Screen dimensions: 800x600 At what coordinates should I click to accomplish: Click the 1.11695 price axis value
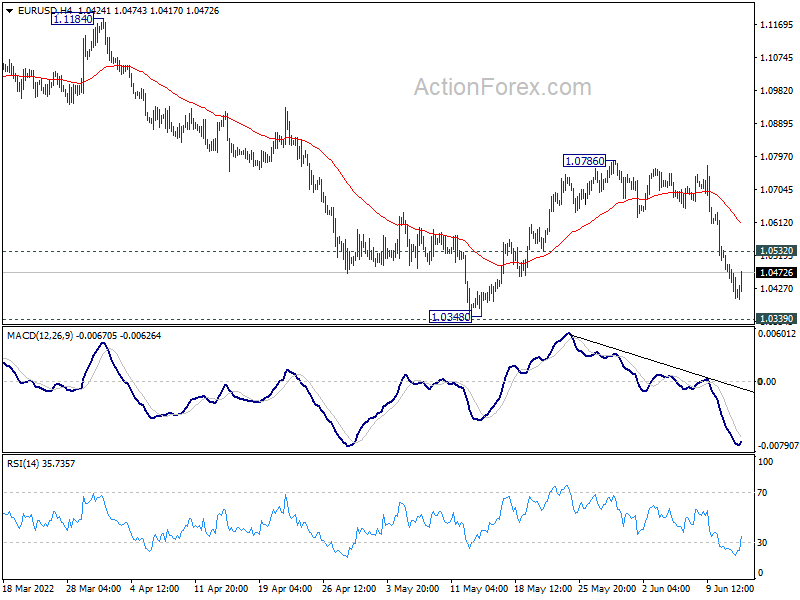click(x=777, y=24)
